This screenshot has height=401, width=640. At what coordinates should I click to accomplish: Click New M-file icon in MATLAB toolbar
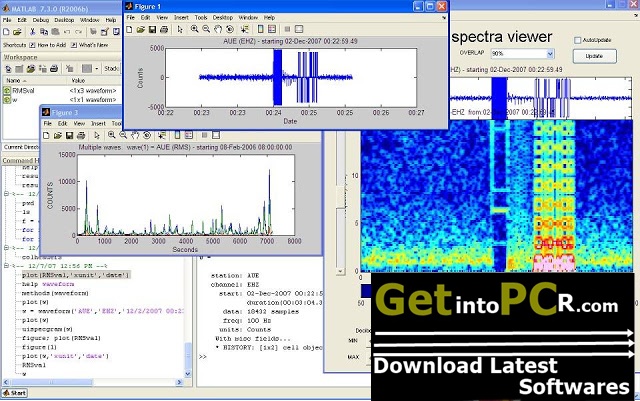click(x=6, y=31)
